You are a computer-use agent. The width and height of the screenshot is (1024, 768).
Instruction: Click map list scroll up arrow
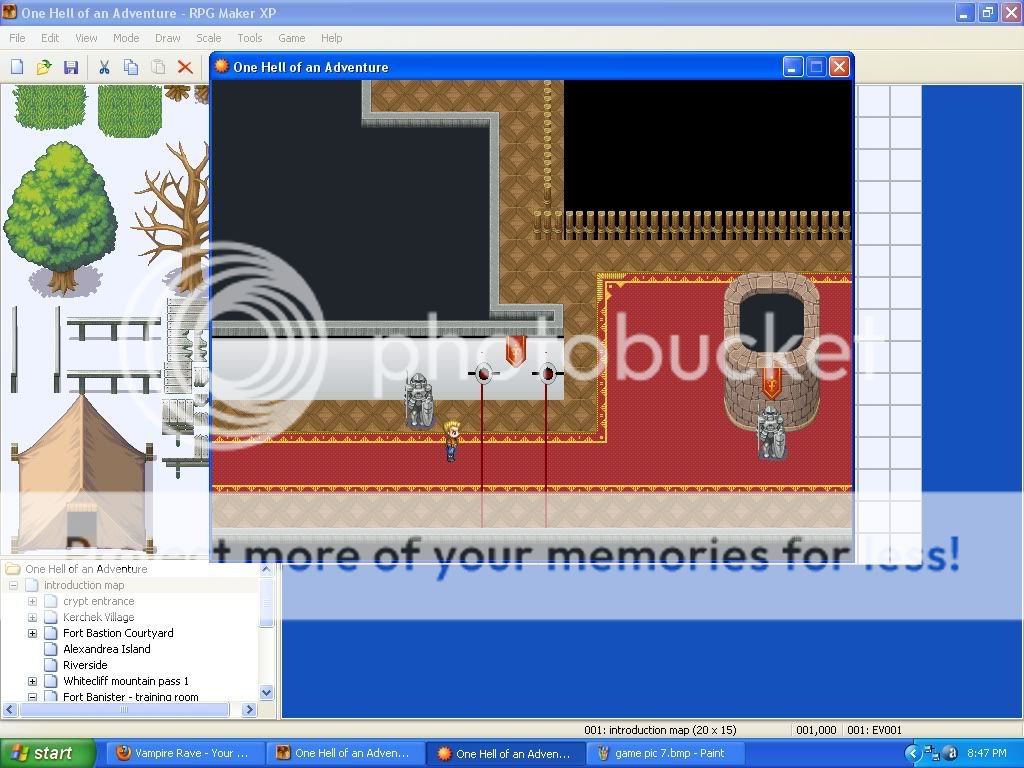[x=266, y=569]
